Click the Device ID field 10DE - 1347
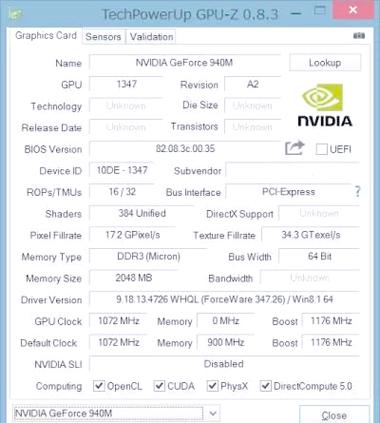Image resolution: width=380 pixels, height=423 pixels. [x=122, y=170]
